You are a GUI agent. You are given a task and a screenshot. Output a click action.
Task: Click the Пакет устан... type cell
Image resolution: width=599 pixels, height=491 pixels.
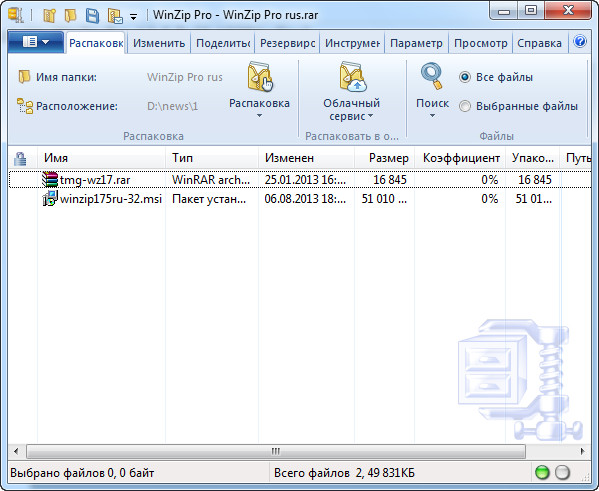click(209, 199)
